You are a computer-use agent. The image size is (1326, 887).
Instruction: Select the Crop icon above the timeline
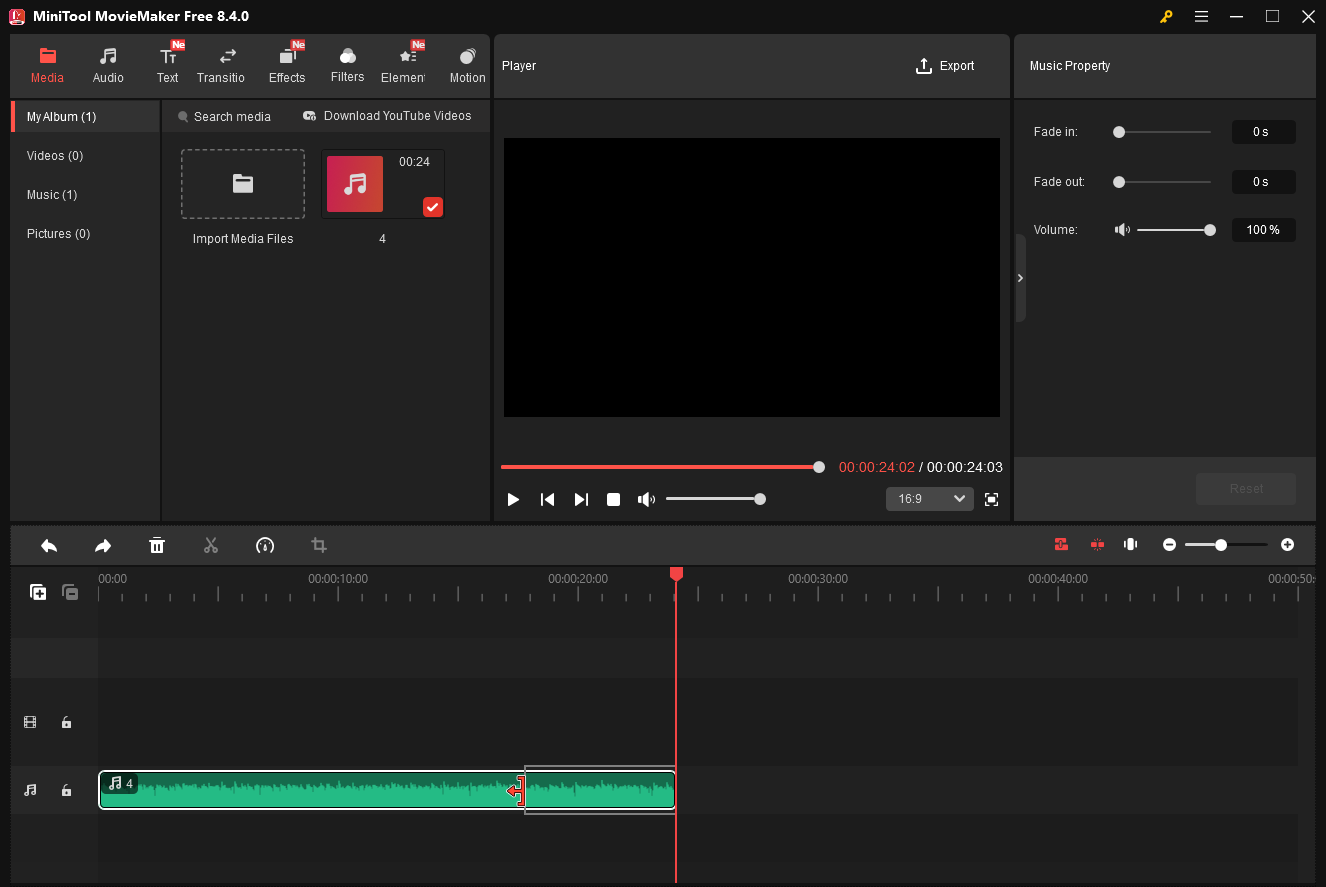tap(319, 545)
